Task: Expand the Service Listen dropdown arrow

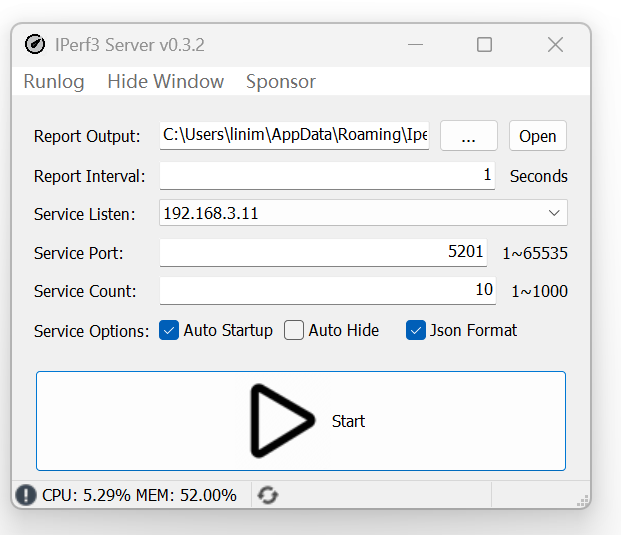Action: coord(554,213)
